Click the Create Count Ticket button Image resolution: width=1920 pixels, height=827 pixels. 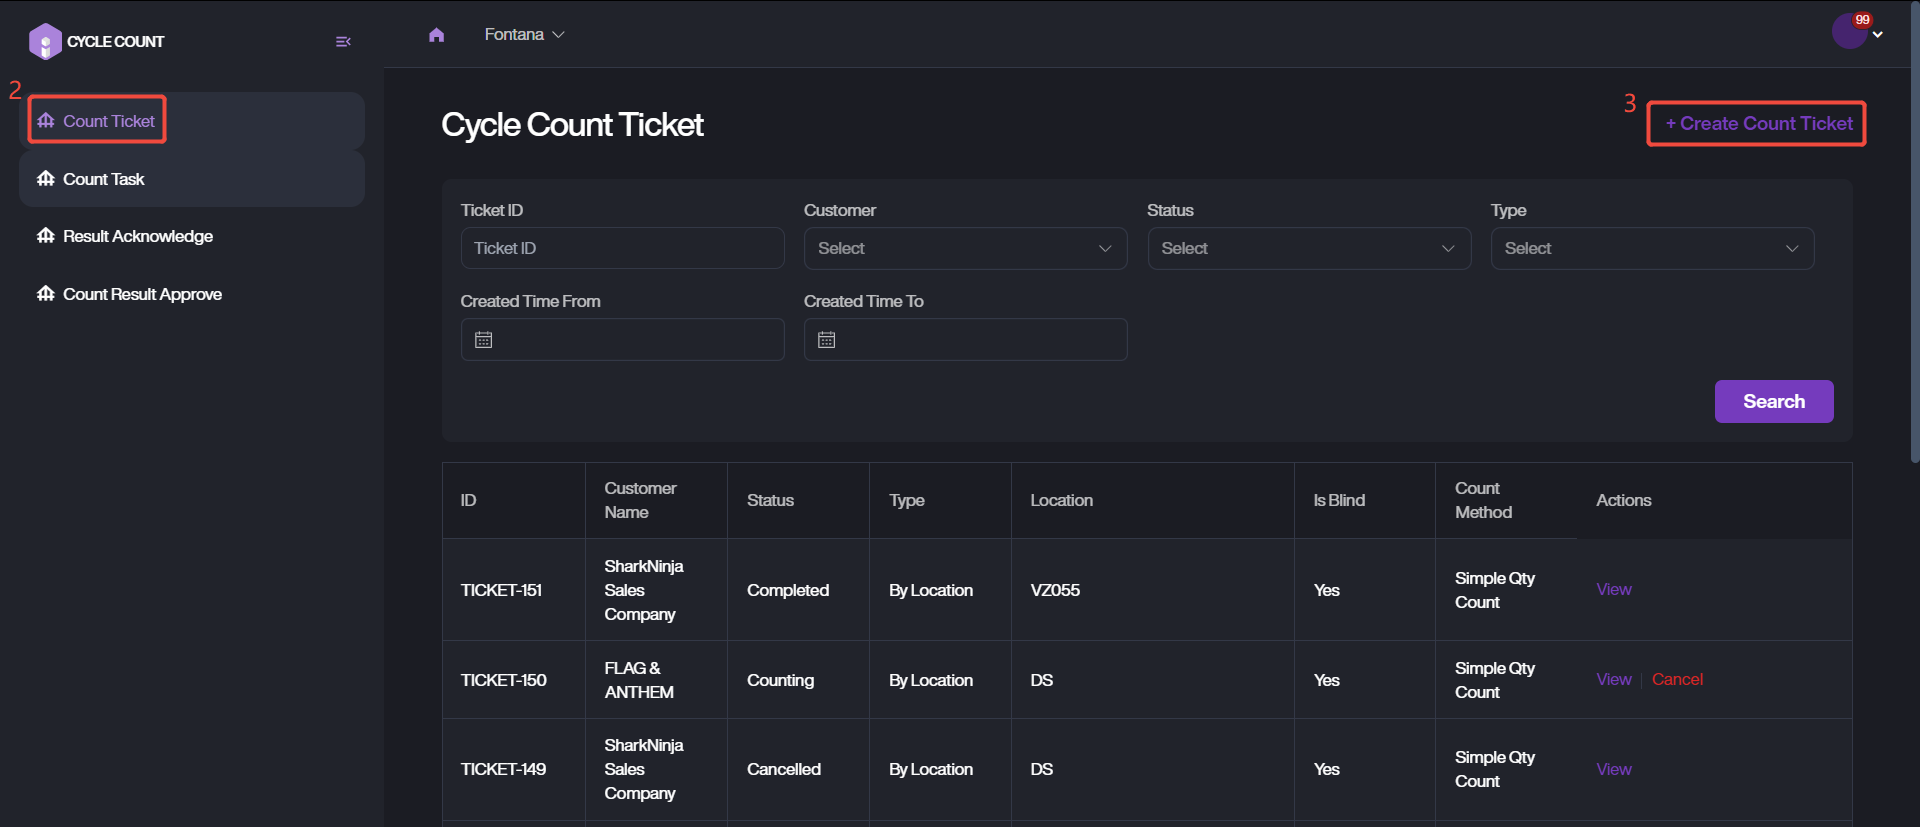click(1758, 124)
